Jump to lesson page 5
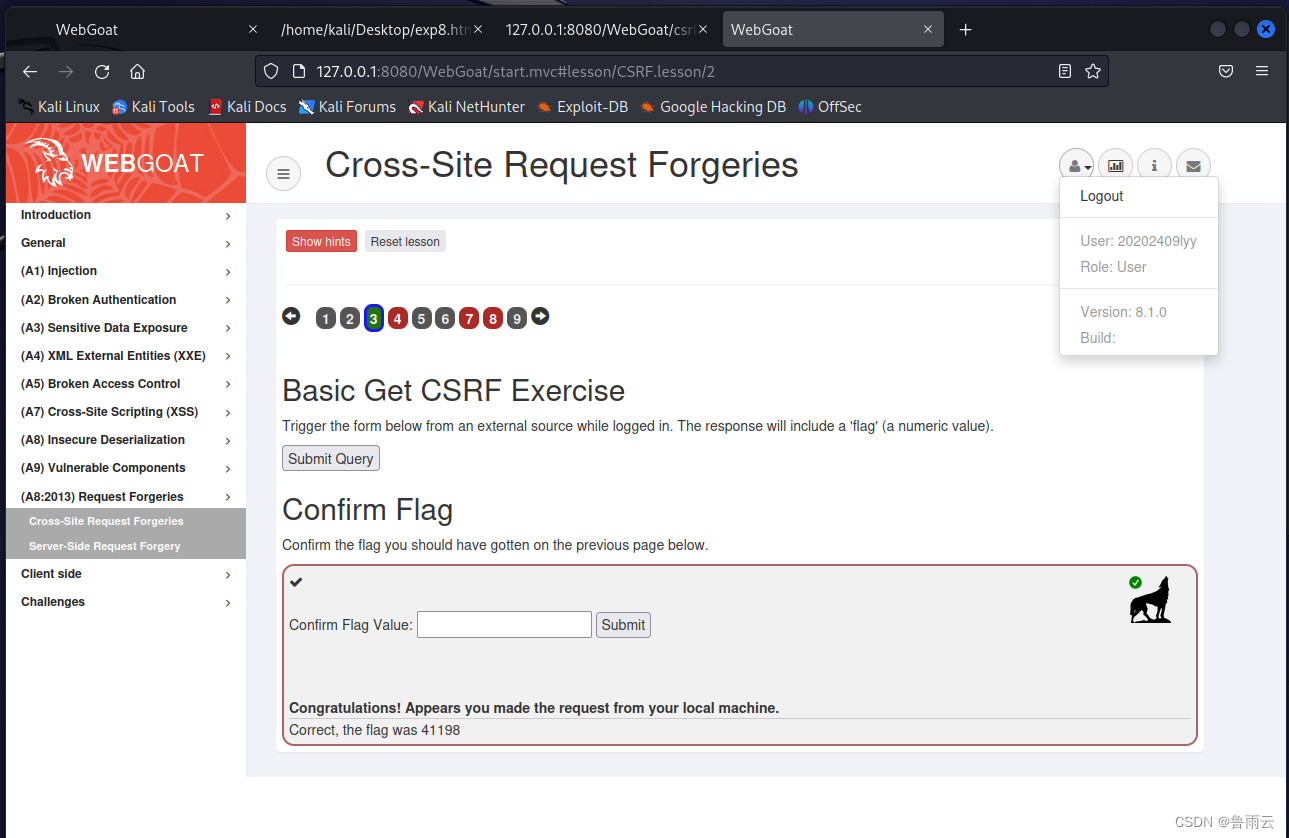 421,319
